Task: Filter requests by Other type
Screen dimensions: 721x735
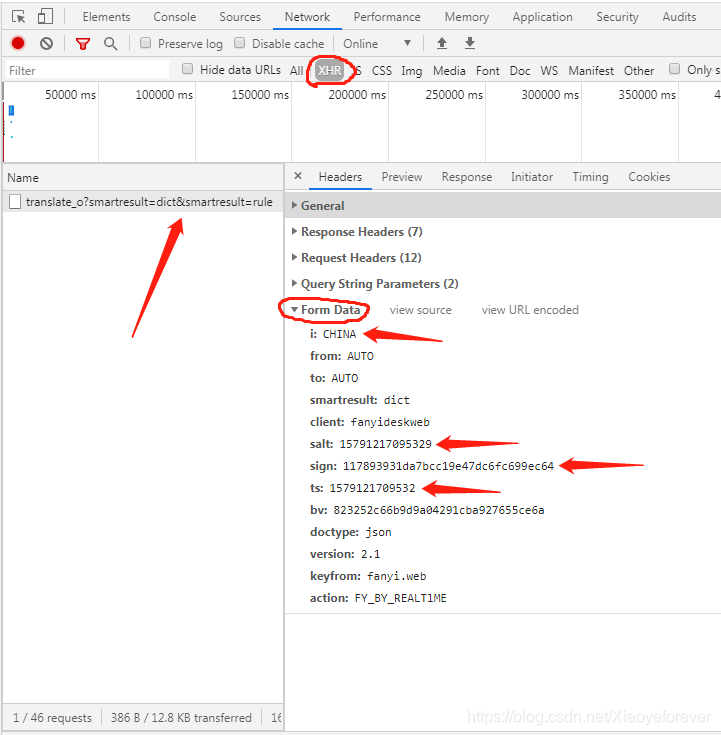Action: (638, 71)
